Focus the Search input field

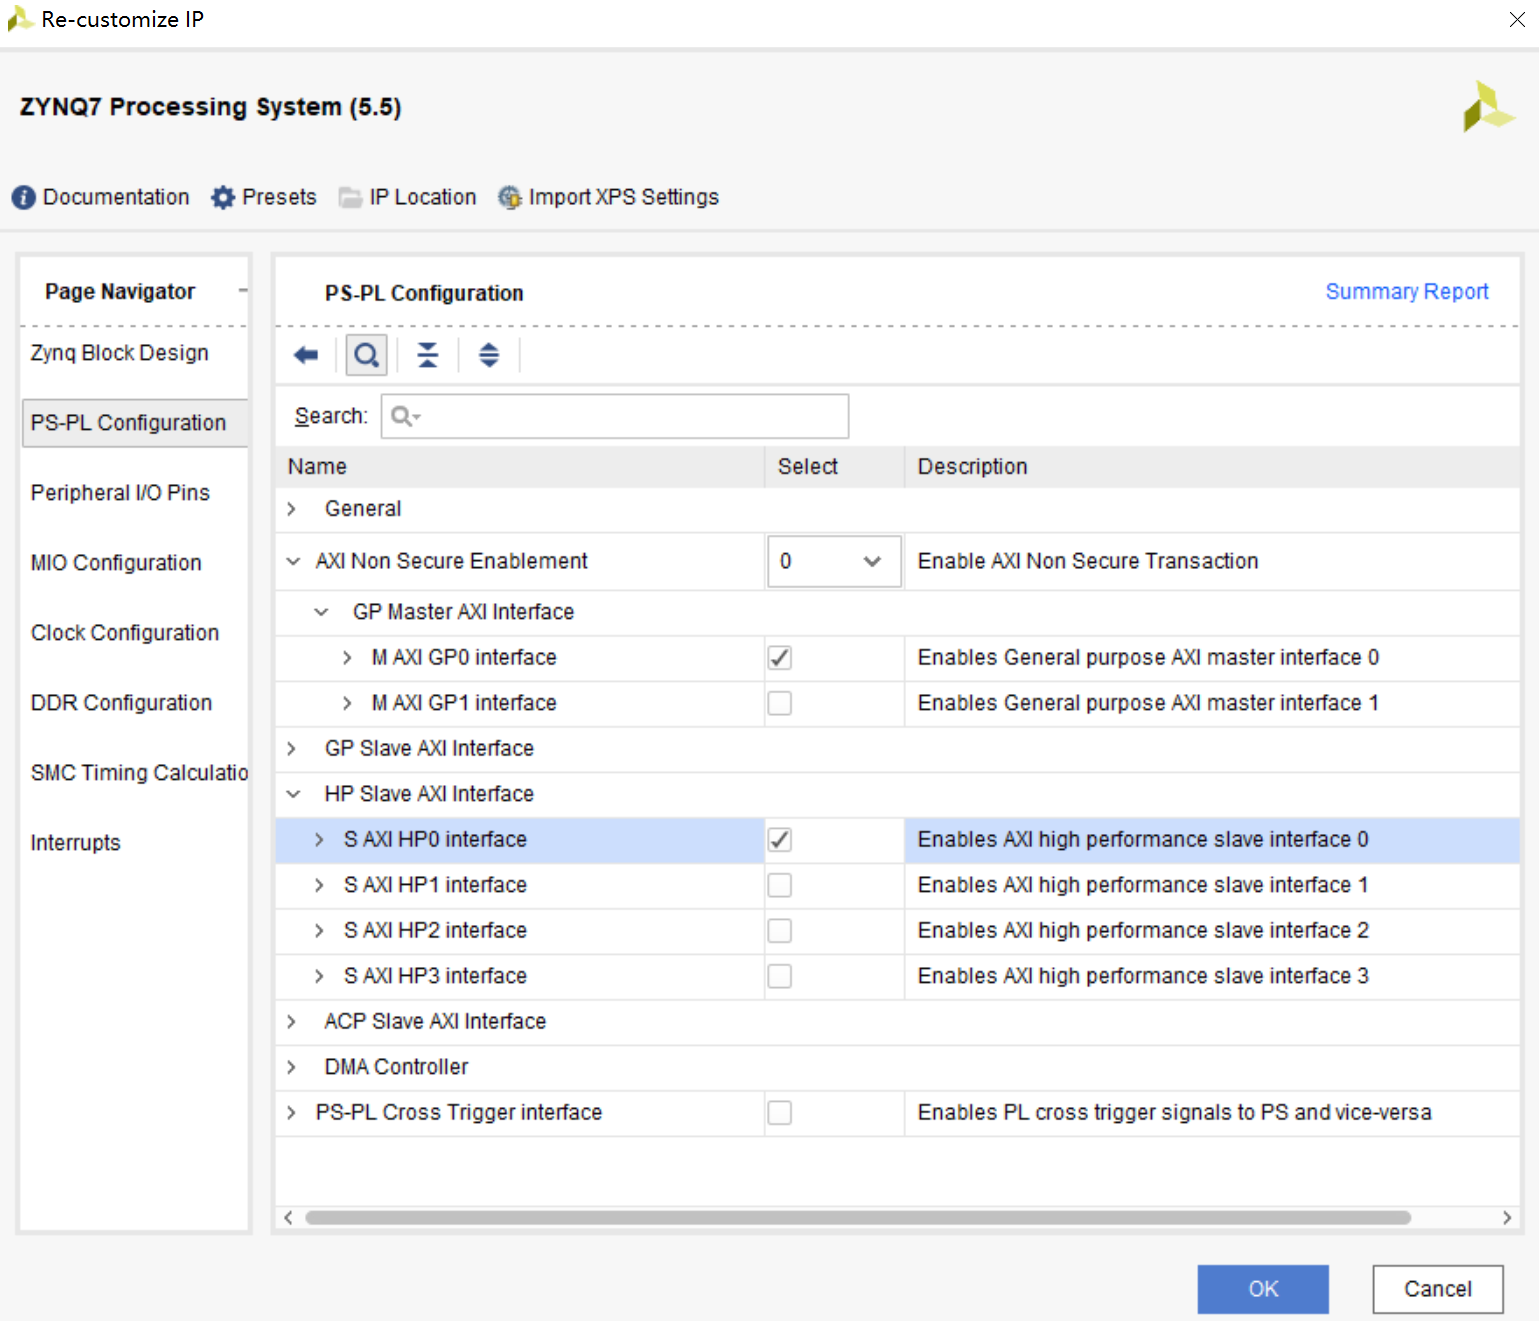615,416
